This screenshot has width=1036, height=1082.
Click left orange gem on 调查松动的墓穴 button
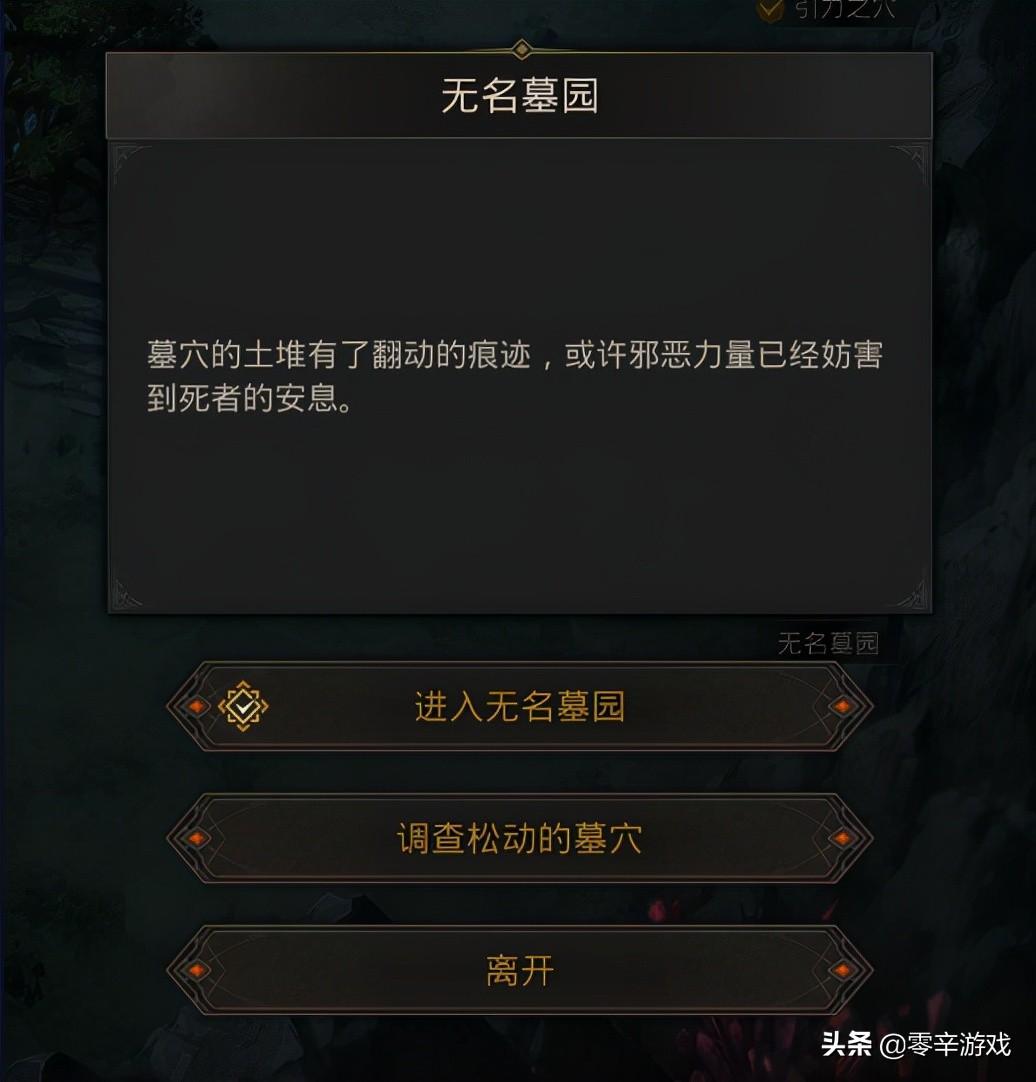197,838
